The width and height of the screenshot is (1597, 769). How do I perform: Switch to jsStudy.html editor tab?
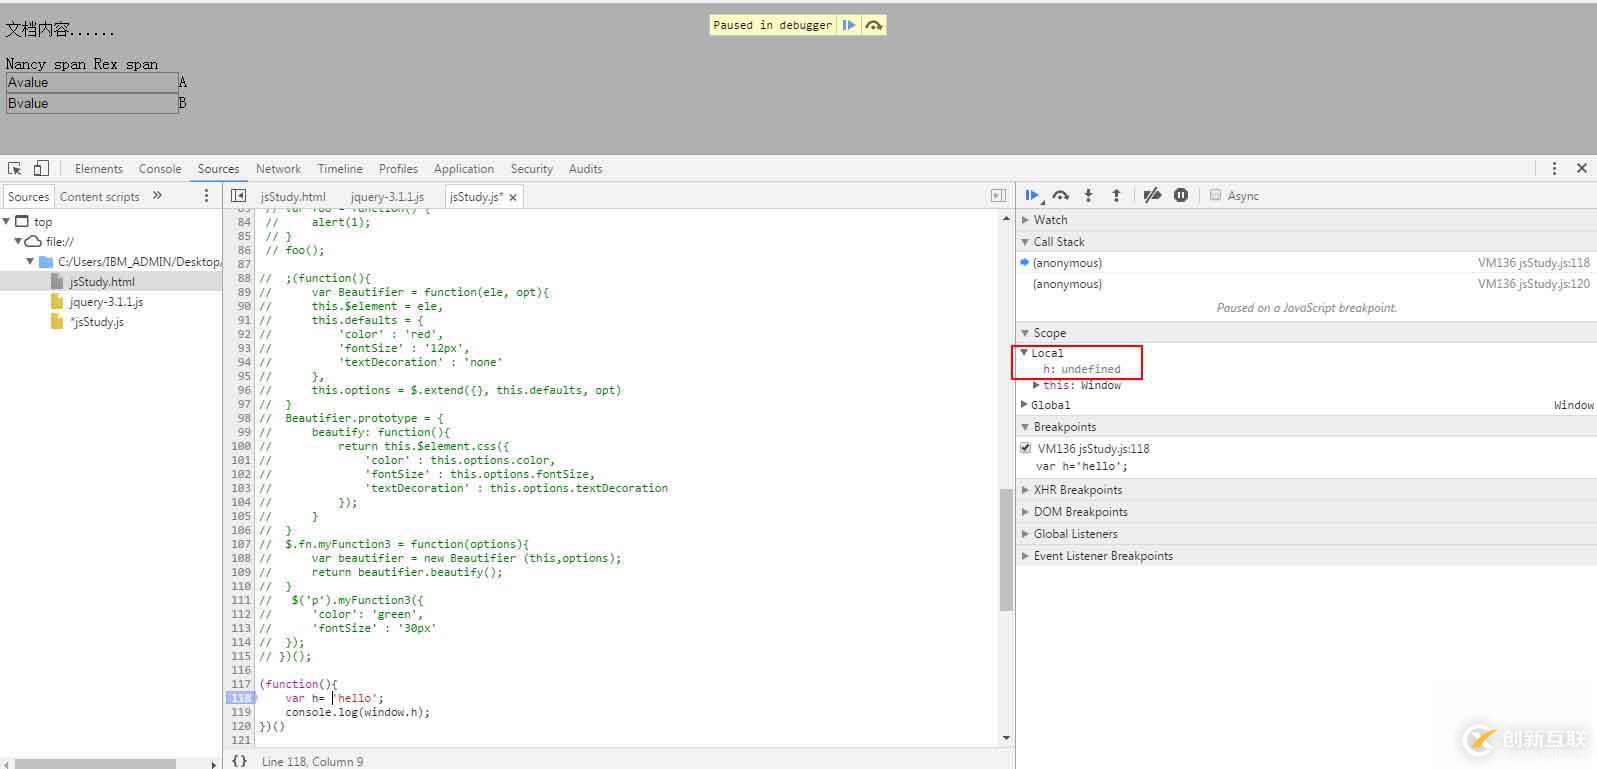pyautogui.click(x=293, y=197)
